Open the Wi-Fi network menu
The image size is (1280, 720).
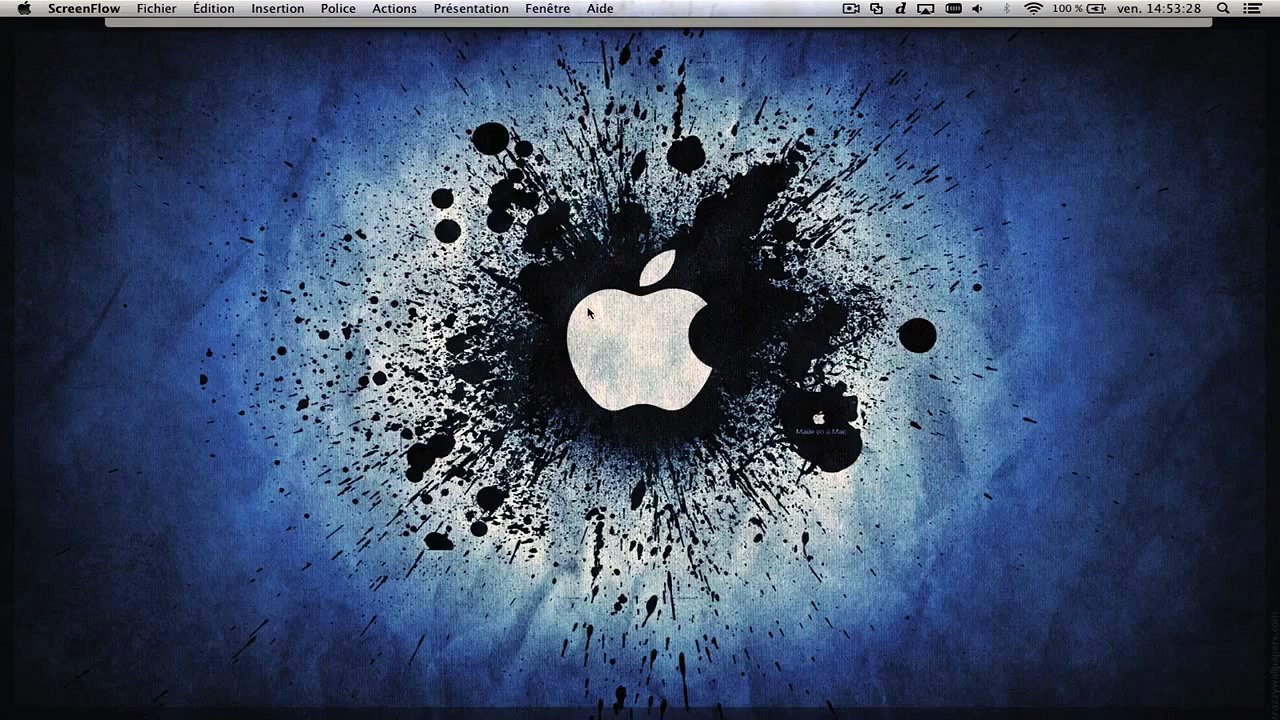pos(1033,8)
